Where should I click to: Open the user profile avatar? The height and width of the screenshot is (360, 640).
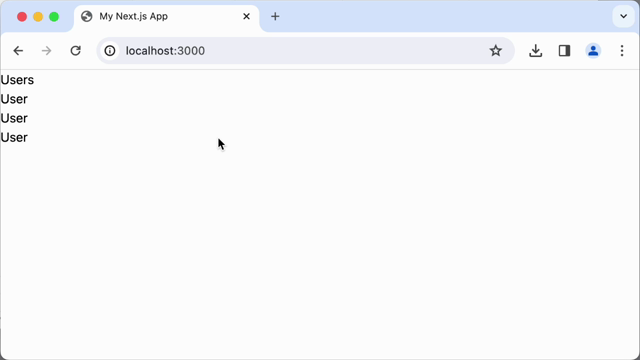point(593,51)
